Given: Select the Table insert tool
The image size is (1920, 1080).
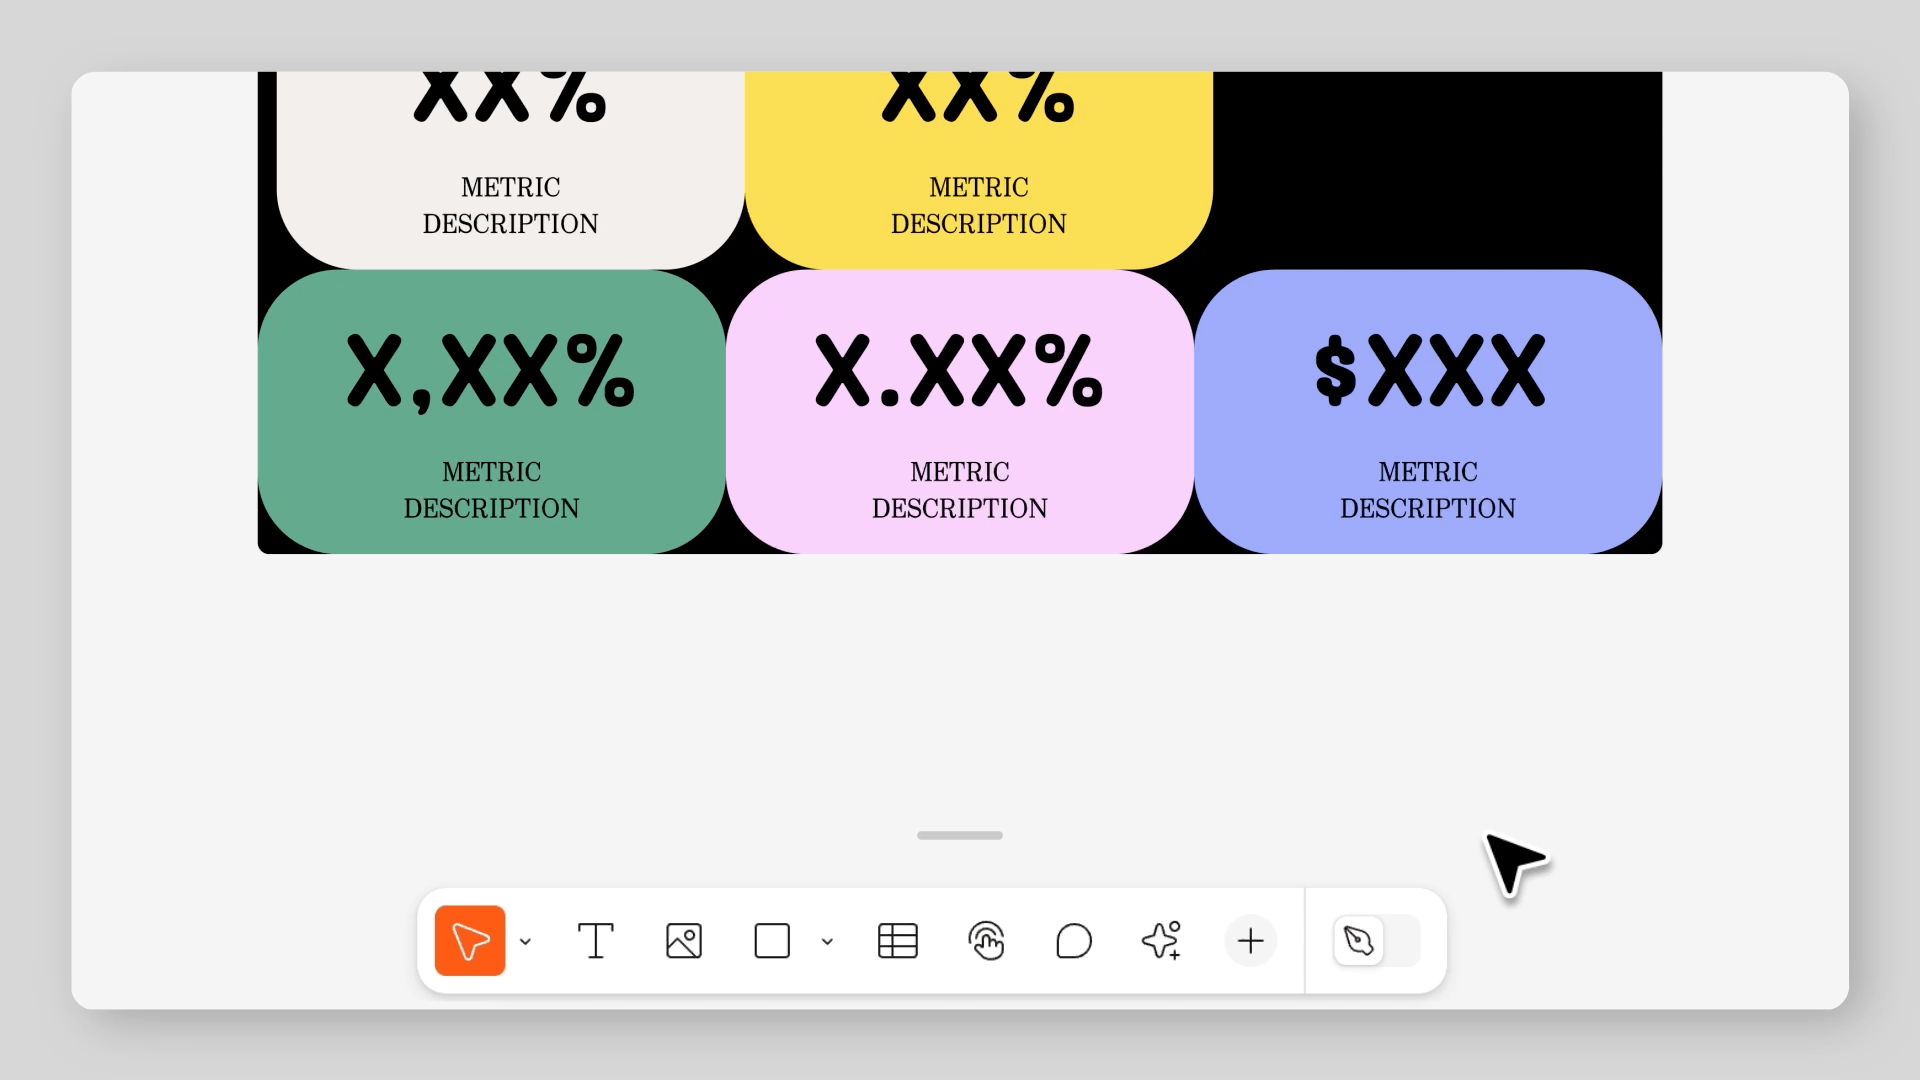Looking at the screenshot, I should [x=899, y=940].
